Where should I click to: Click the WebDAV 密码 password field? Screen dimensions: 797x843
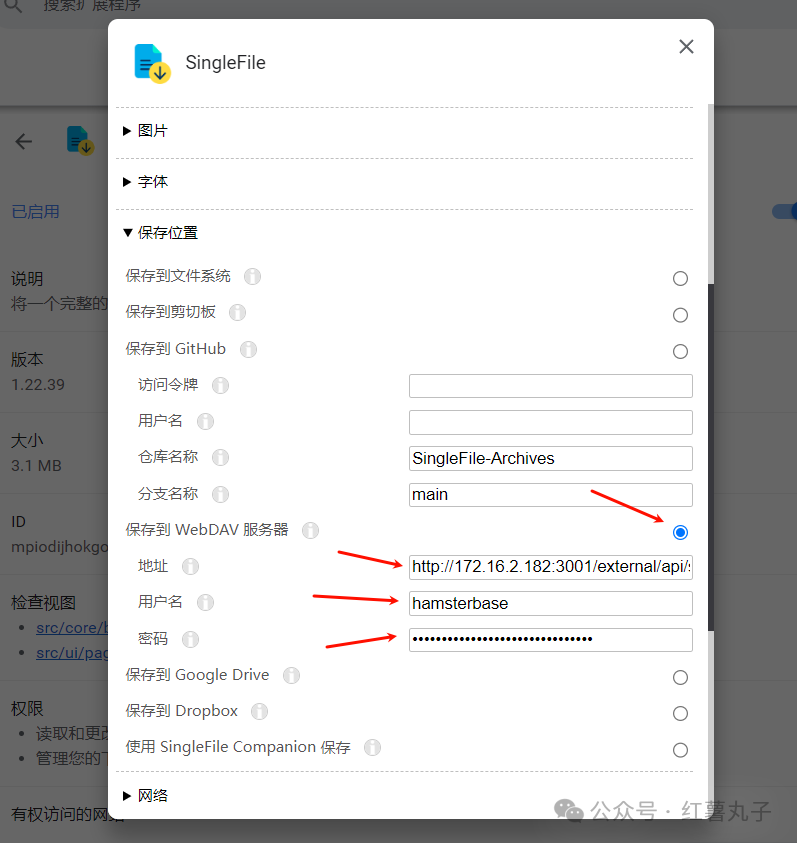point(550,640)
